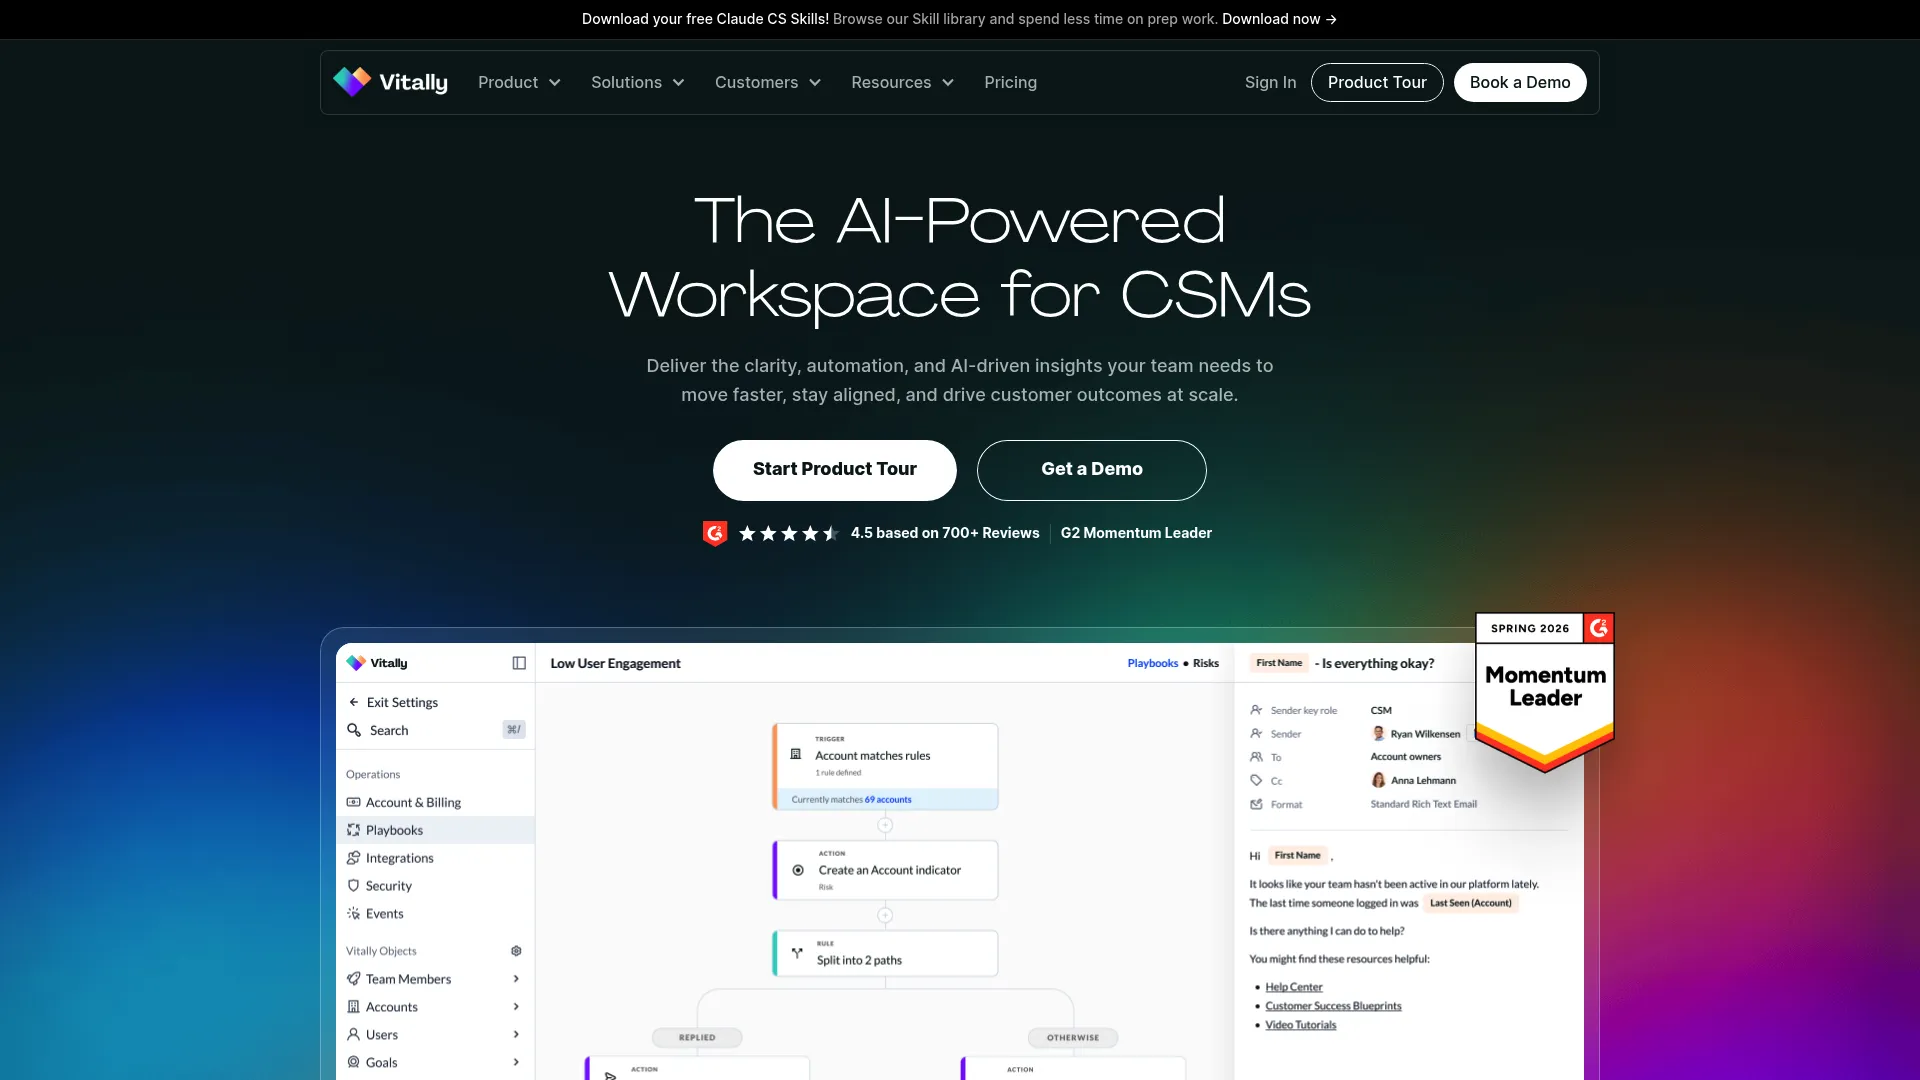The image size is (1920, 1080).
Task: Click the Create an Account indicator radio icon
Action: point(798,870)
